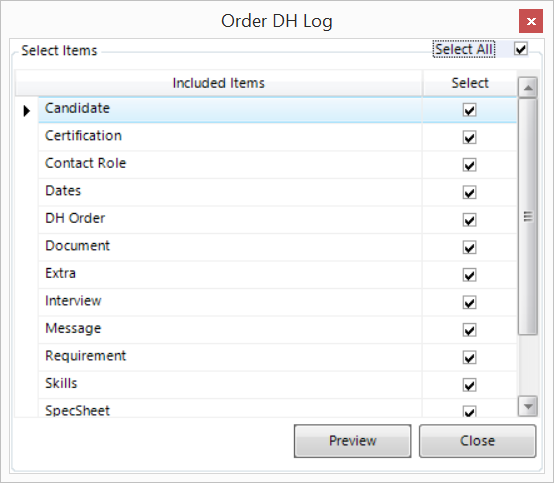554x483 pixels.
Task: Click the Candidate row selector arrow
Action: [x=26, y=111]
